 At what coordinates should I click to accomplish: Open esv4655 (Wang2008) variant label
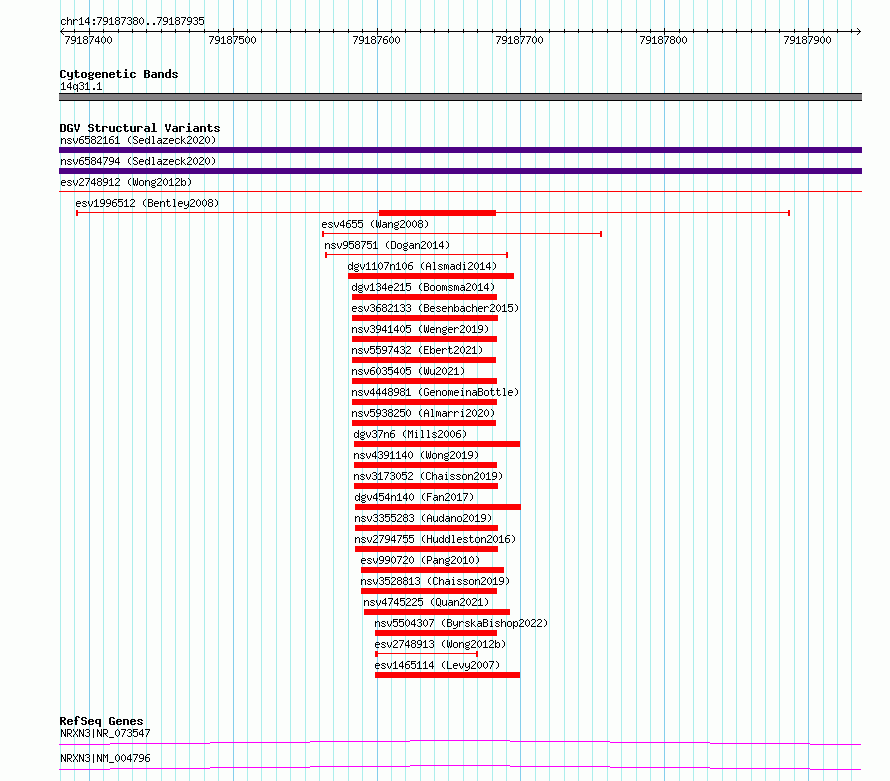[x=375, y=224]
